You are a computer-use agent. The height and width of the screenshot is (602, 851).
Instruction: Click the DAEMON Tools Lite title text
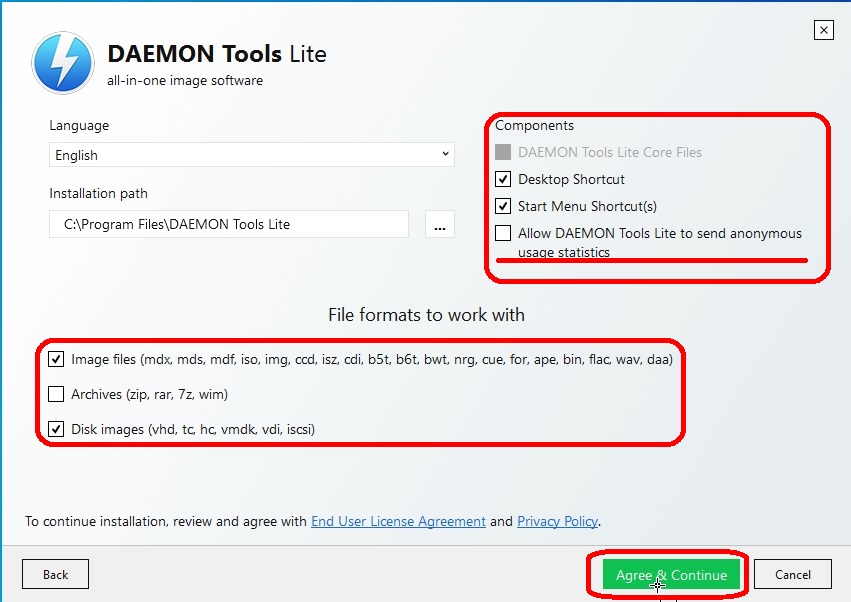tap(217, 54)
